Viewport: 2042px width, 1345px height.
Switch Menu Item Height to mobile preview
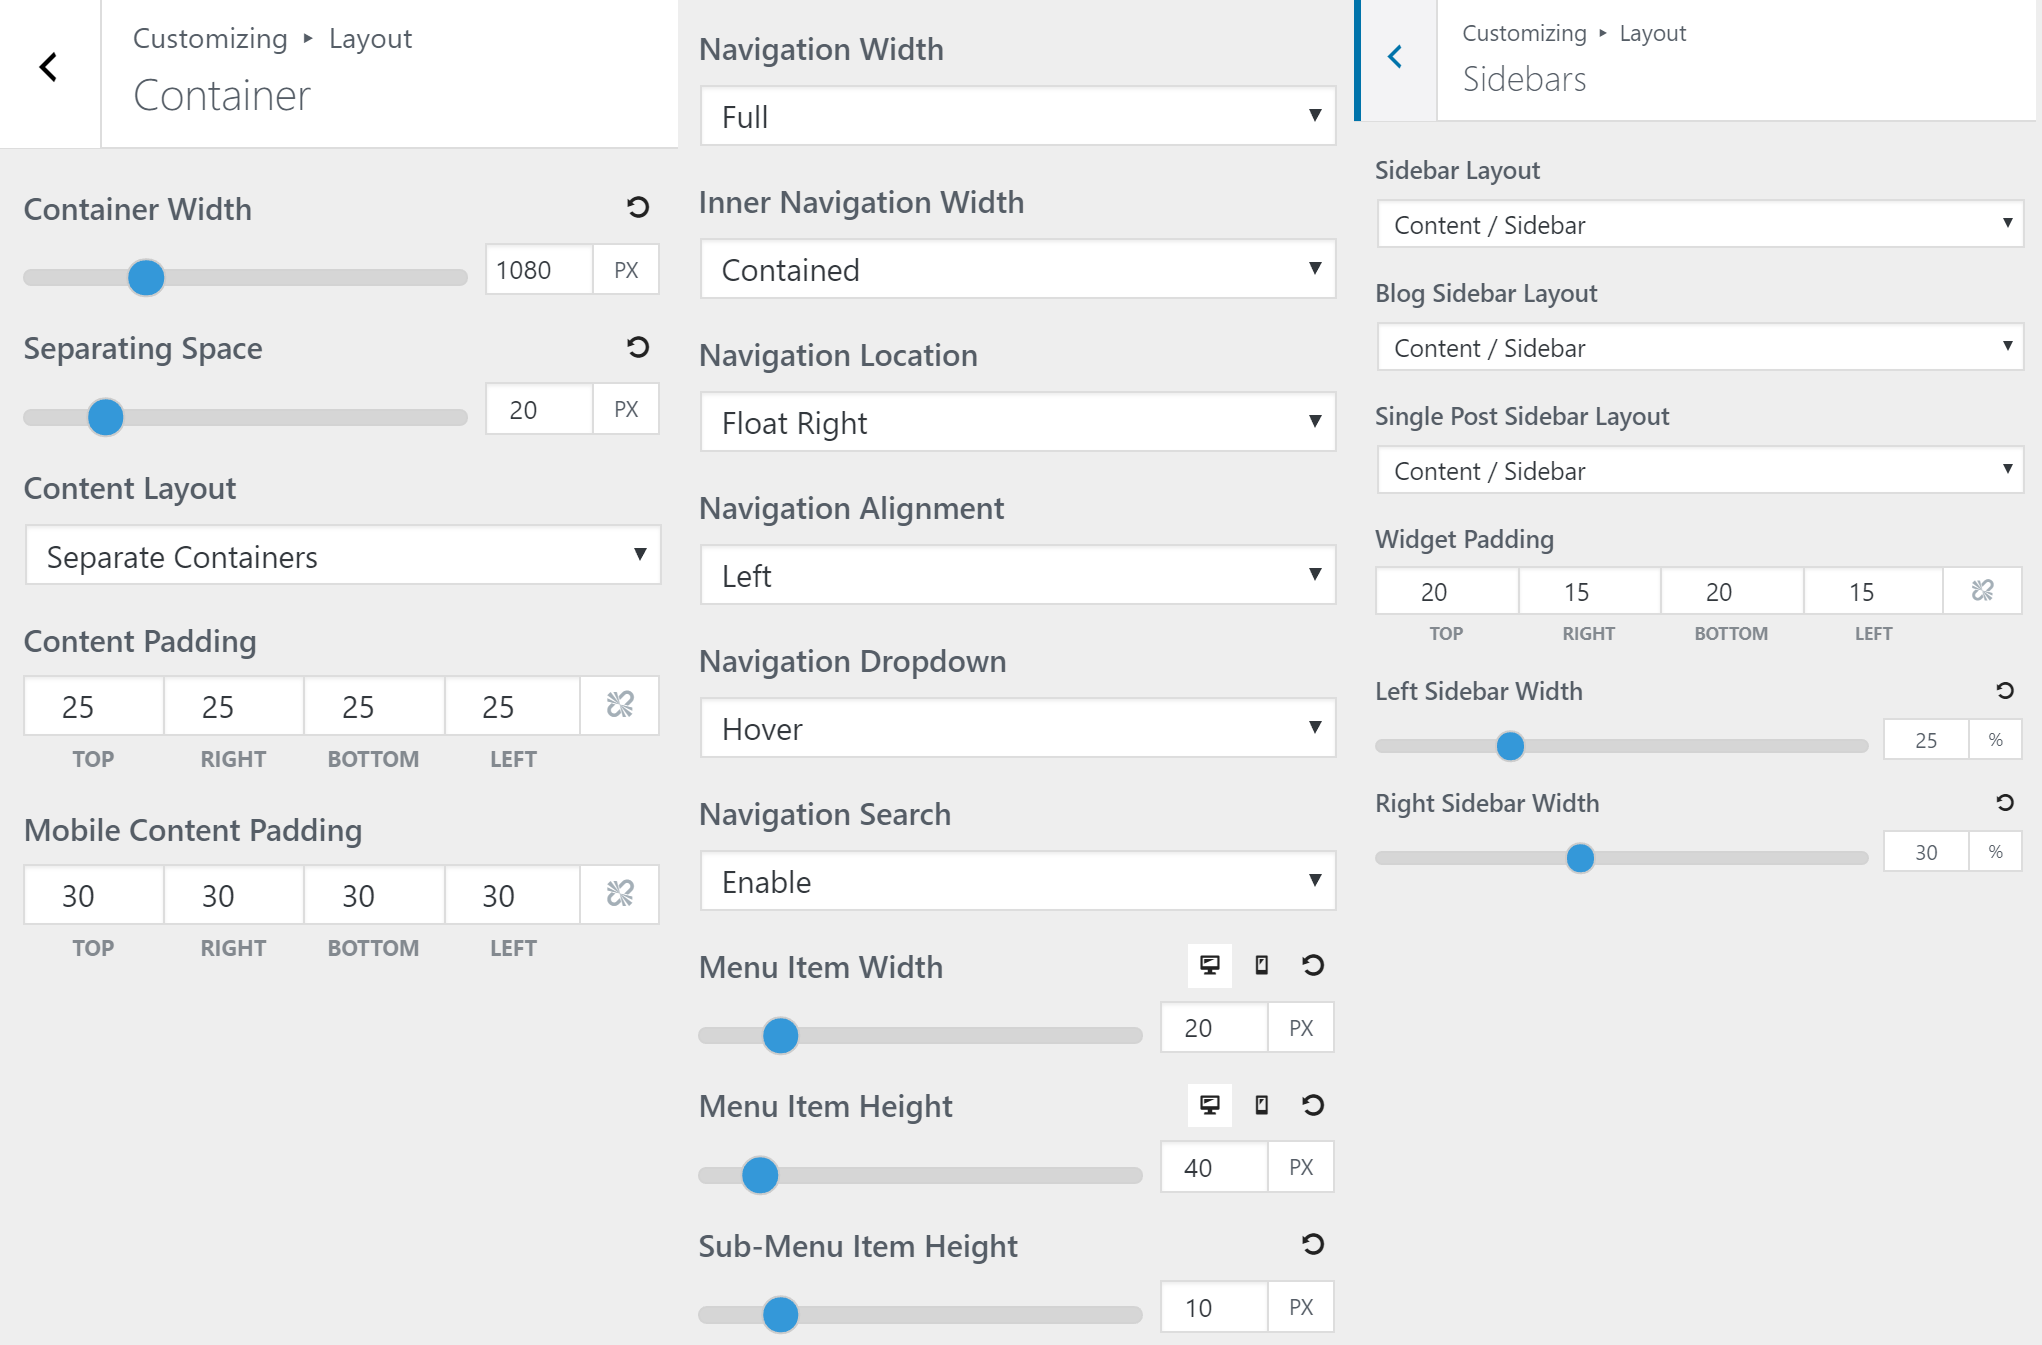point(1261,1105)
